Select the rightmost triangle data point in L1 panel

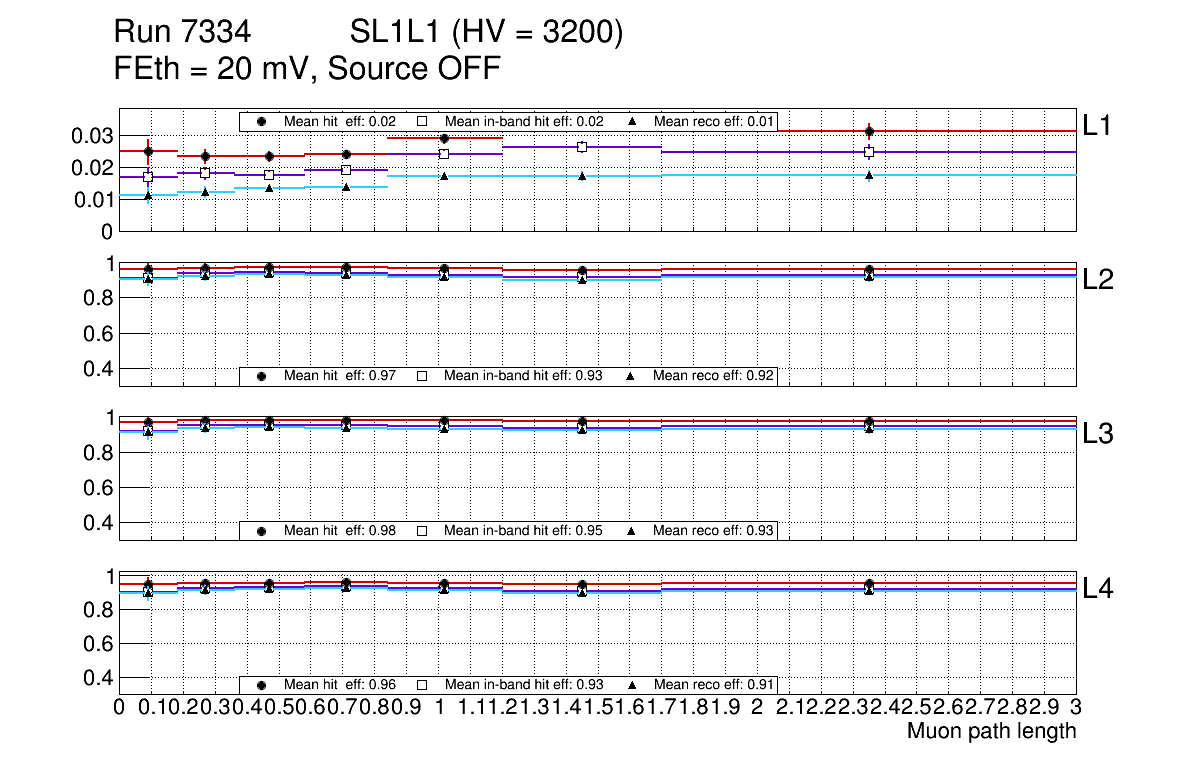tap(869, 175)
